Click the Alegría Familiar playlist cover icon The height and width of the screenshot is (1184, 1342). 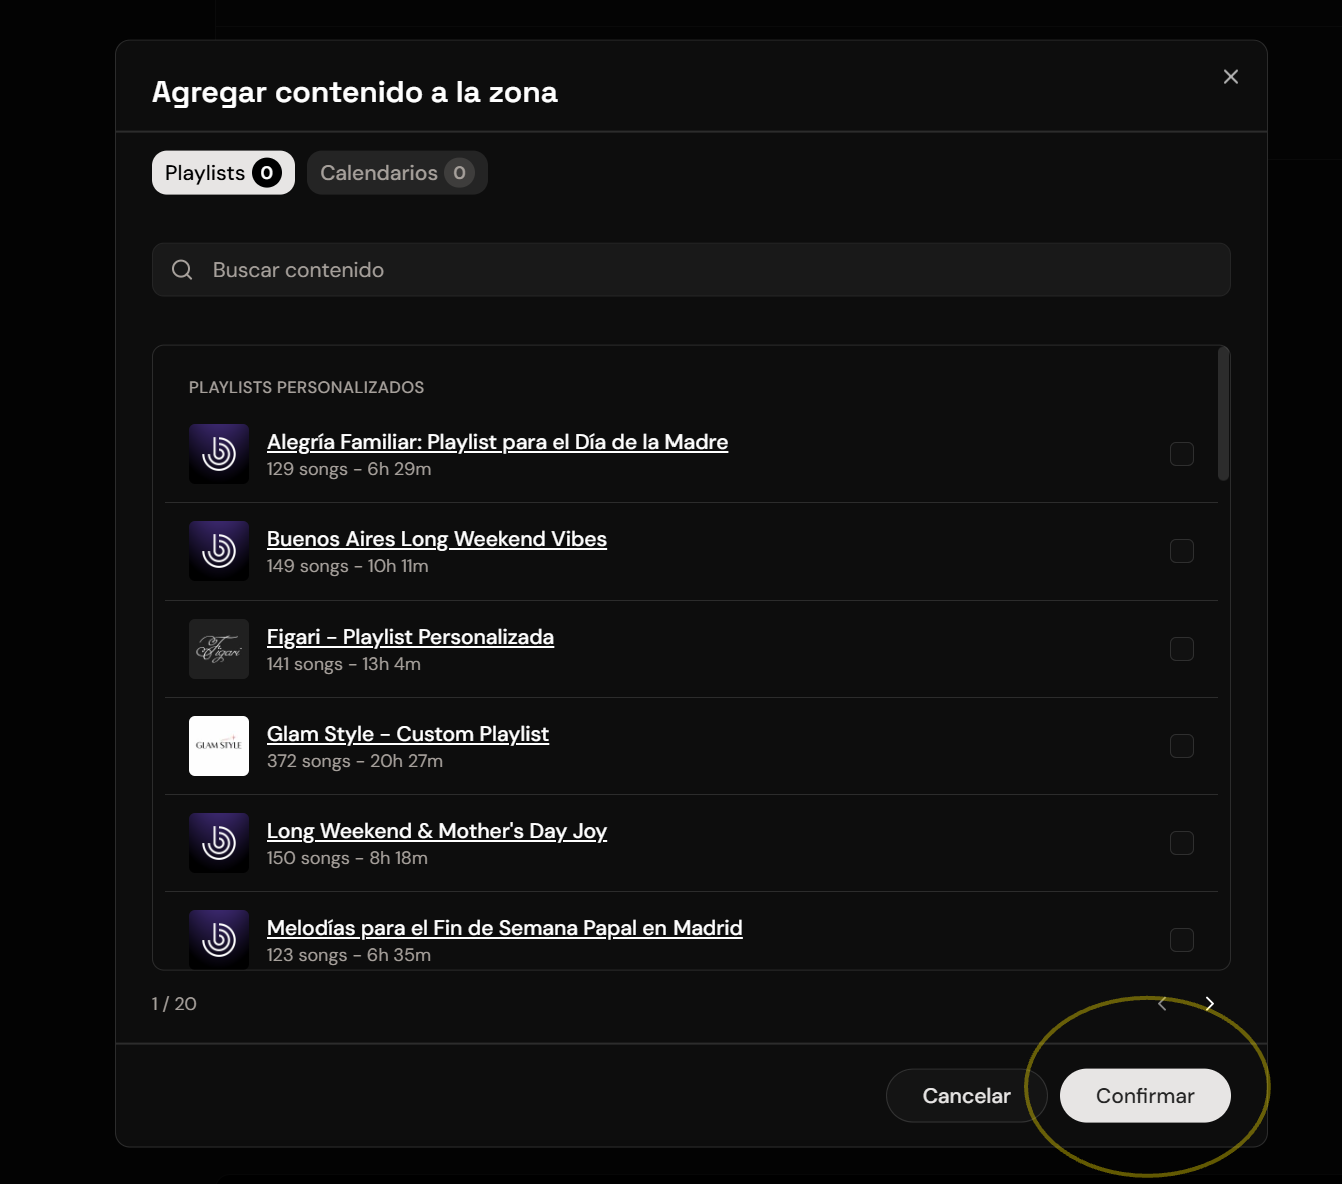219,454
